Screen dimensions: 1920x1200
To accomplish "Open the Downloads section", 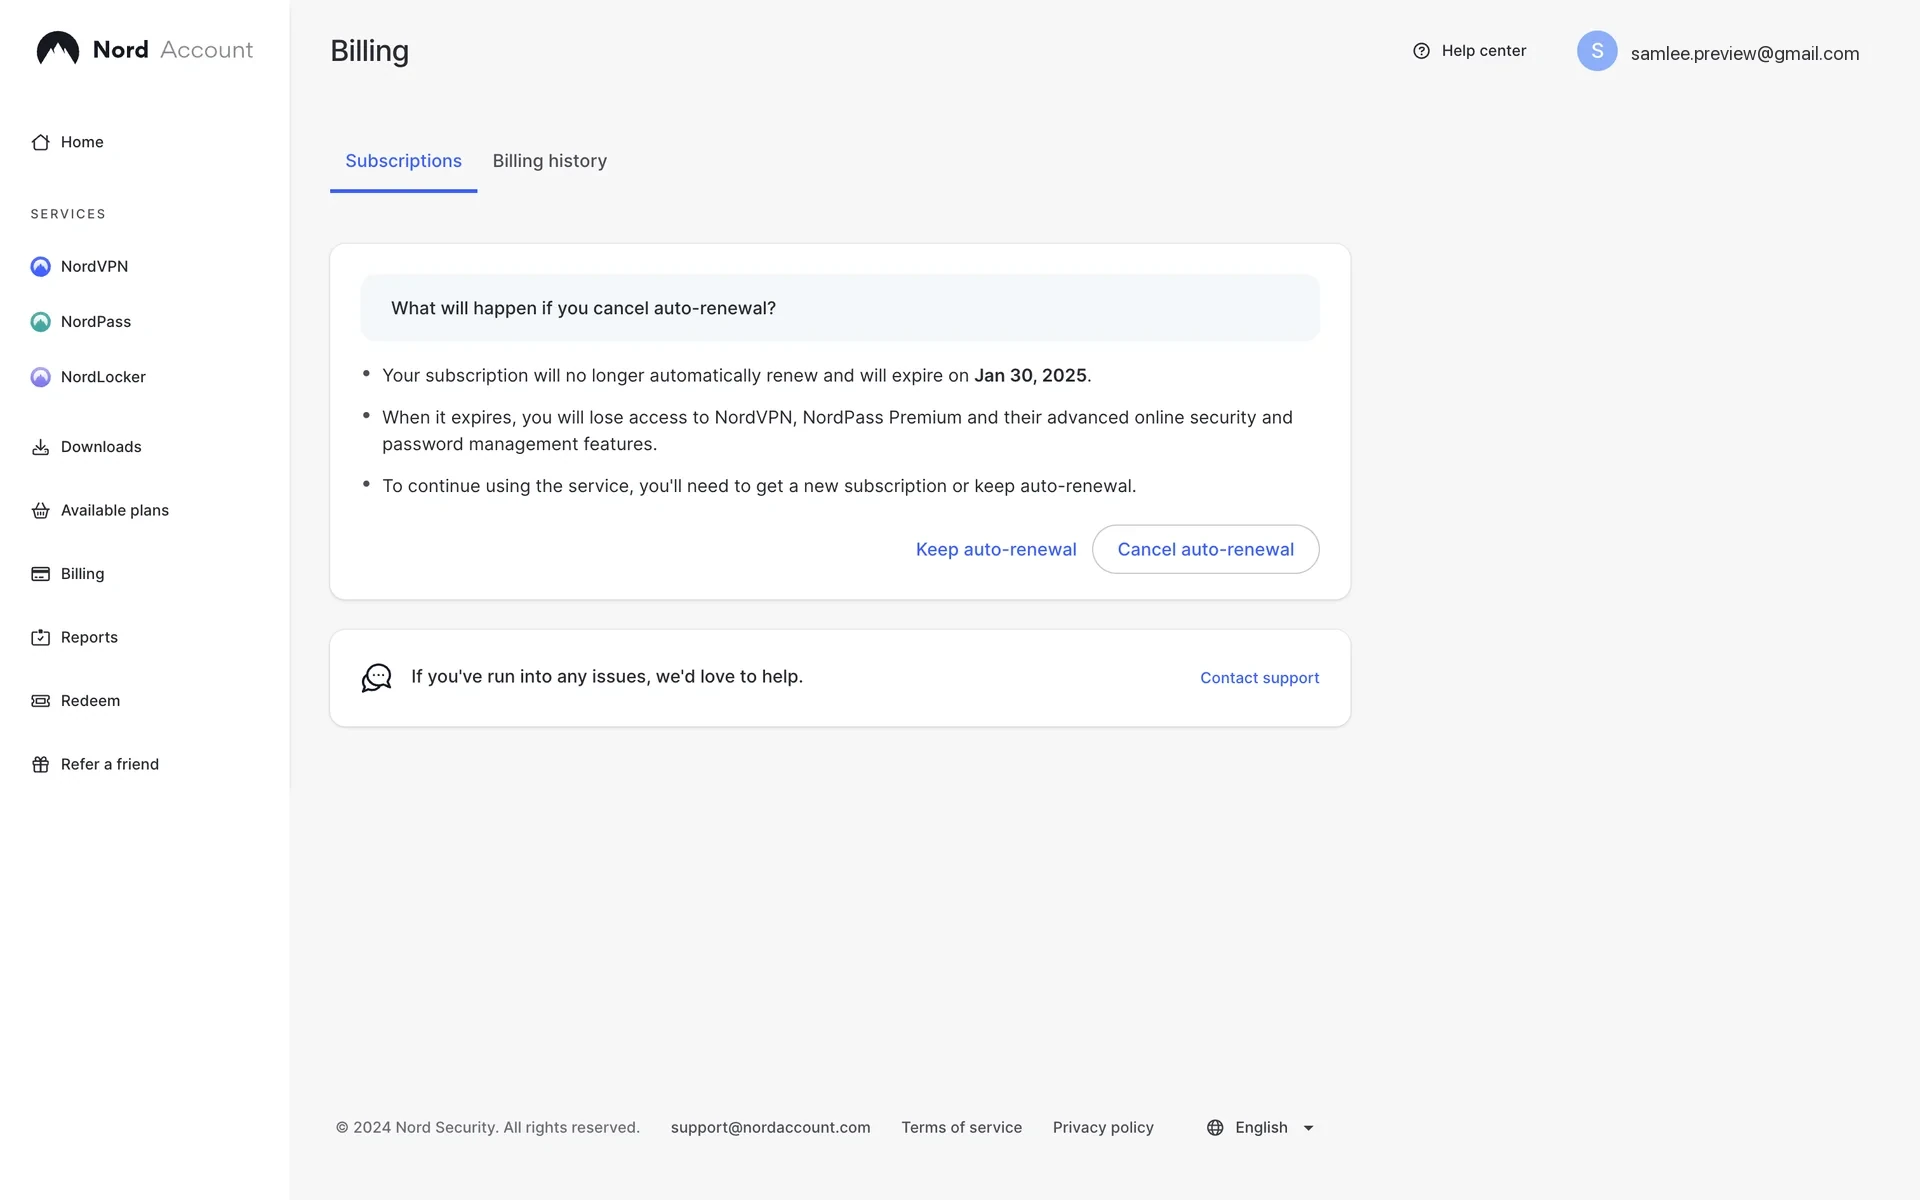I will pos(101,447).
